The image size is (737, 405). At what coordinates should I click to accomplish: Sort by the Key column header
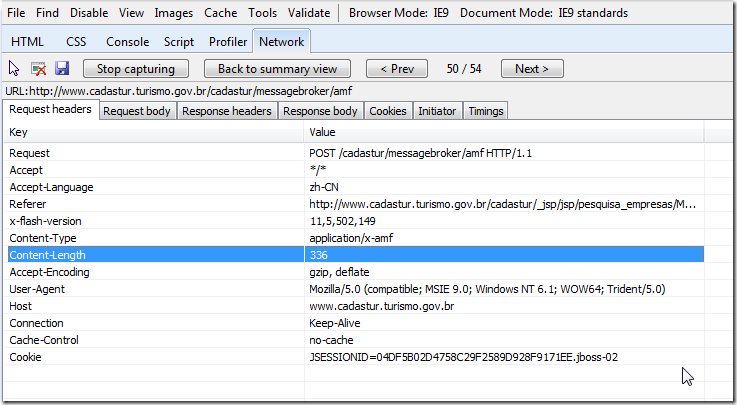click(x=155, y=132)
